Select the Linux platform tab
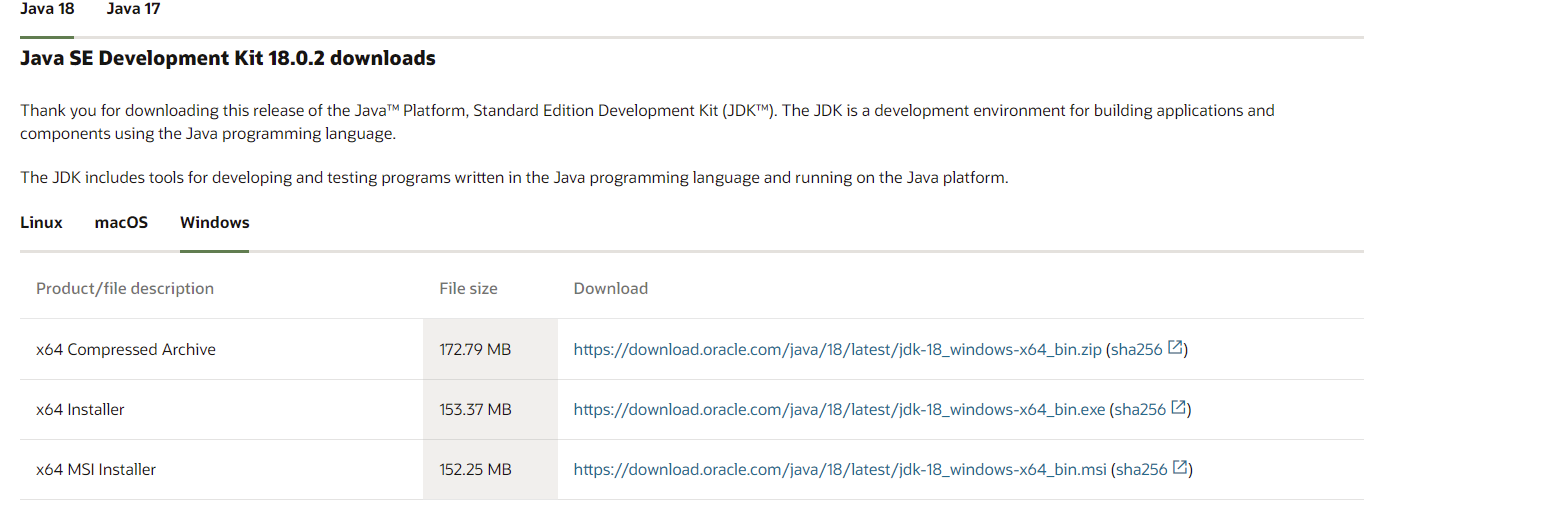Image resolution: width=1547 pixels, height=513 pixels. pos(41,222)
